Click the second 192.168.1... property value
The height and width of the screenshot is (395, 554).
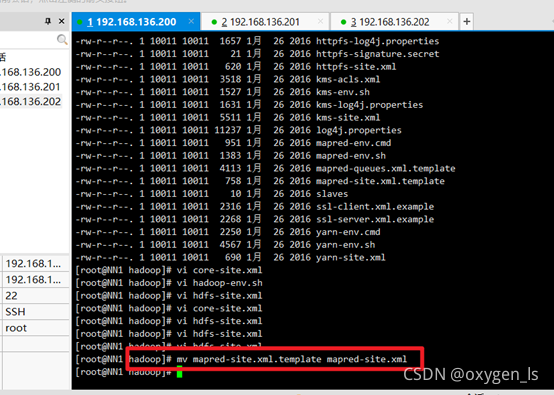click(36, 280)
